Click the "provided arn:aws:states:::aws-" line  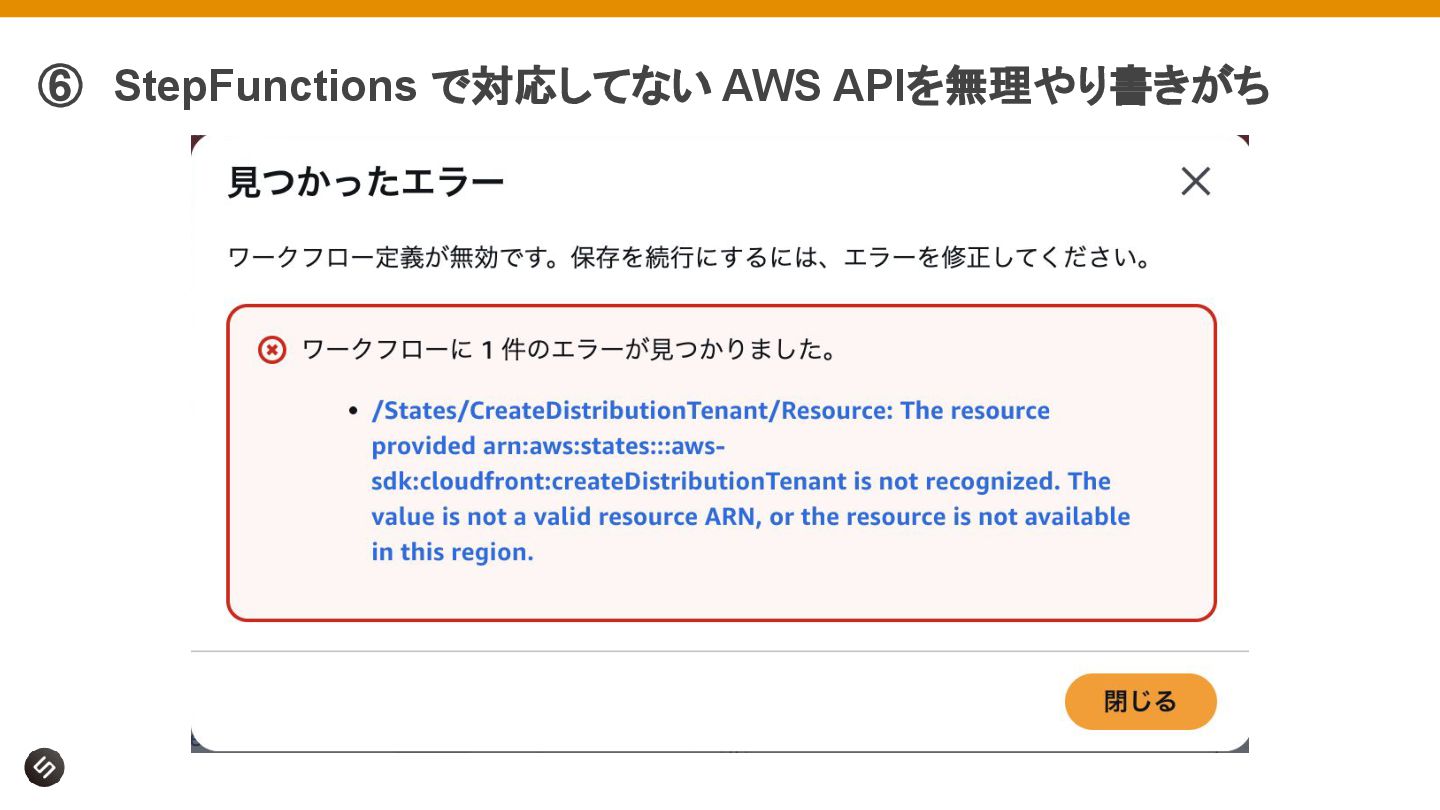[541, 446]
